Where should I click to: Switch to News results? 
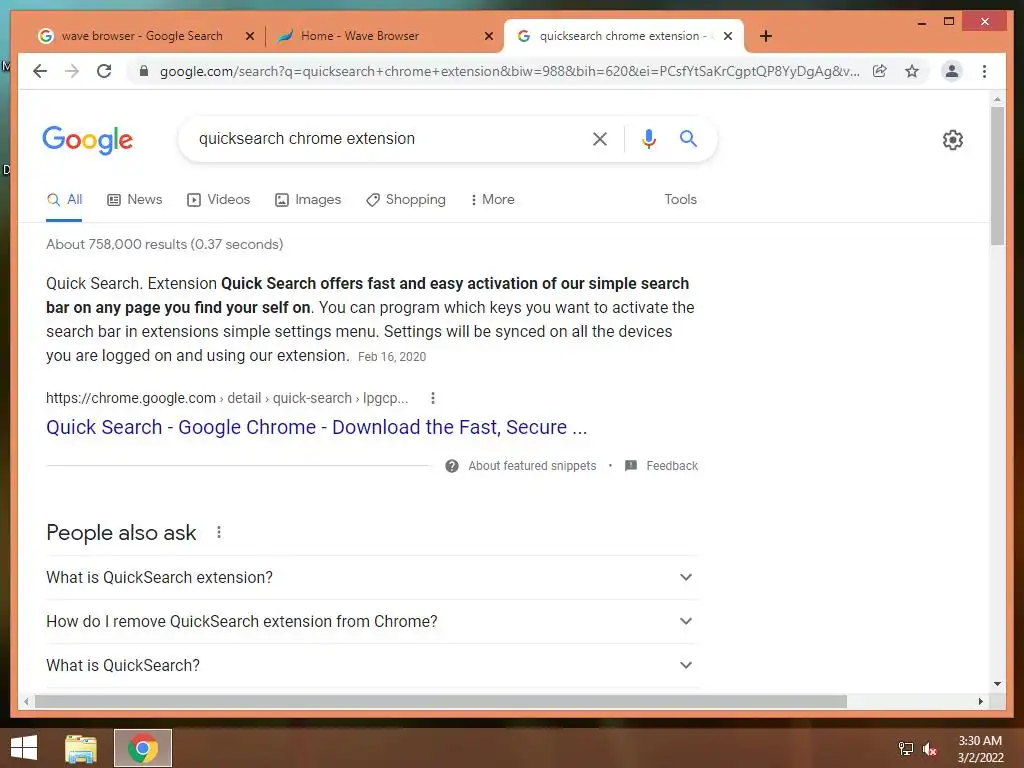pos(135,200)
